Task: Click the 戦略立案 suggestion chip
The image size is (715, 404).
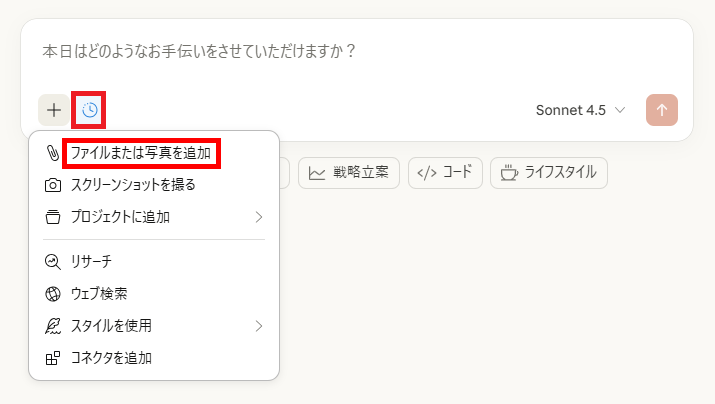Action: pos(349,173)
